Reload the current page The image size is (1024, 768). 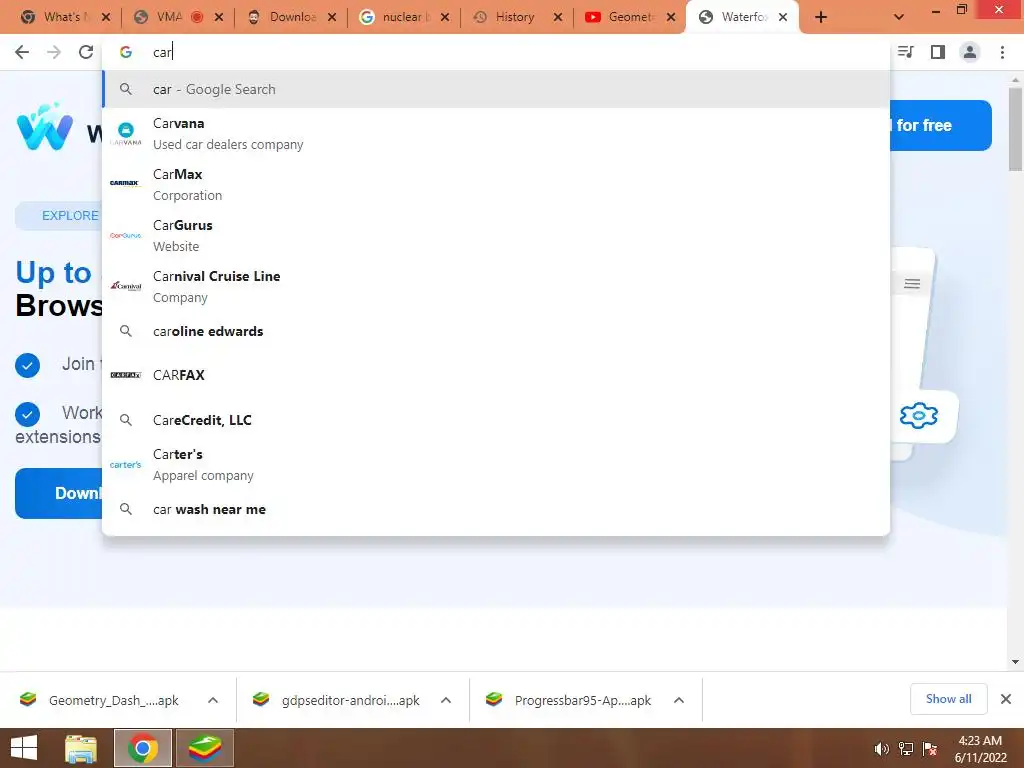[86, 52]
